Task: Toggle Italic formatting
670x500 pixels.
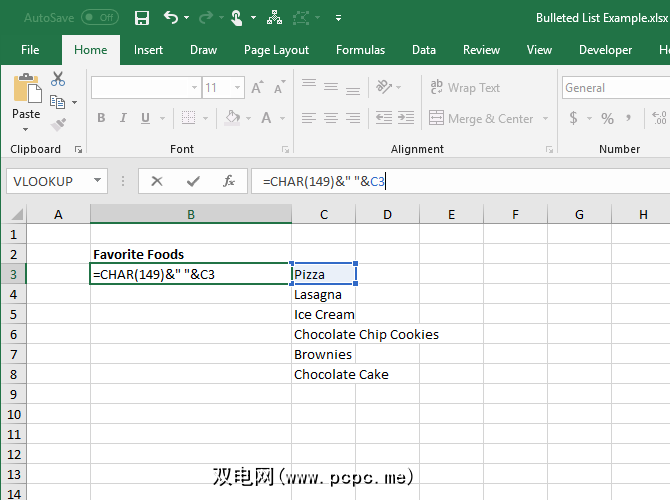Action: [x=123, y=118]
